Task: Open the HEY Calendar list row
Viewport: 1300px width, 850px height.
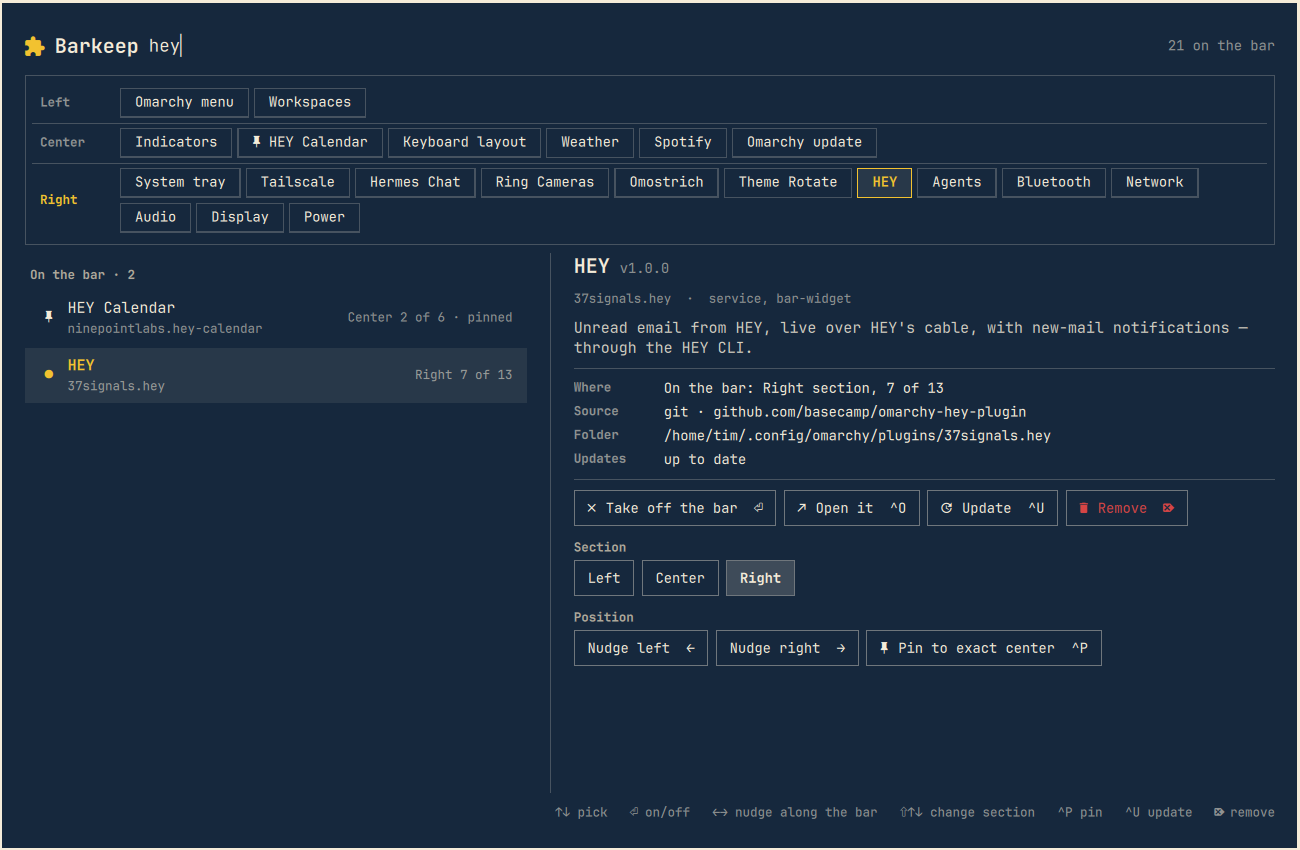Action: point(276,317)
